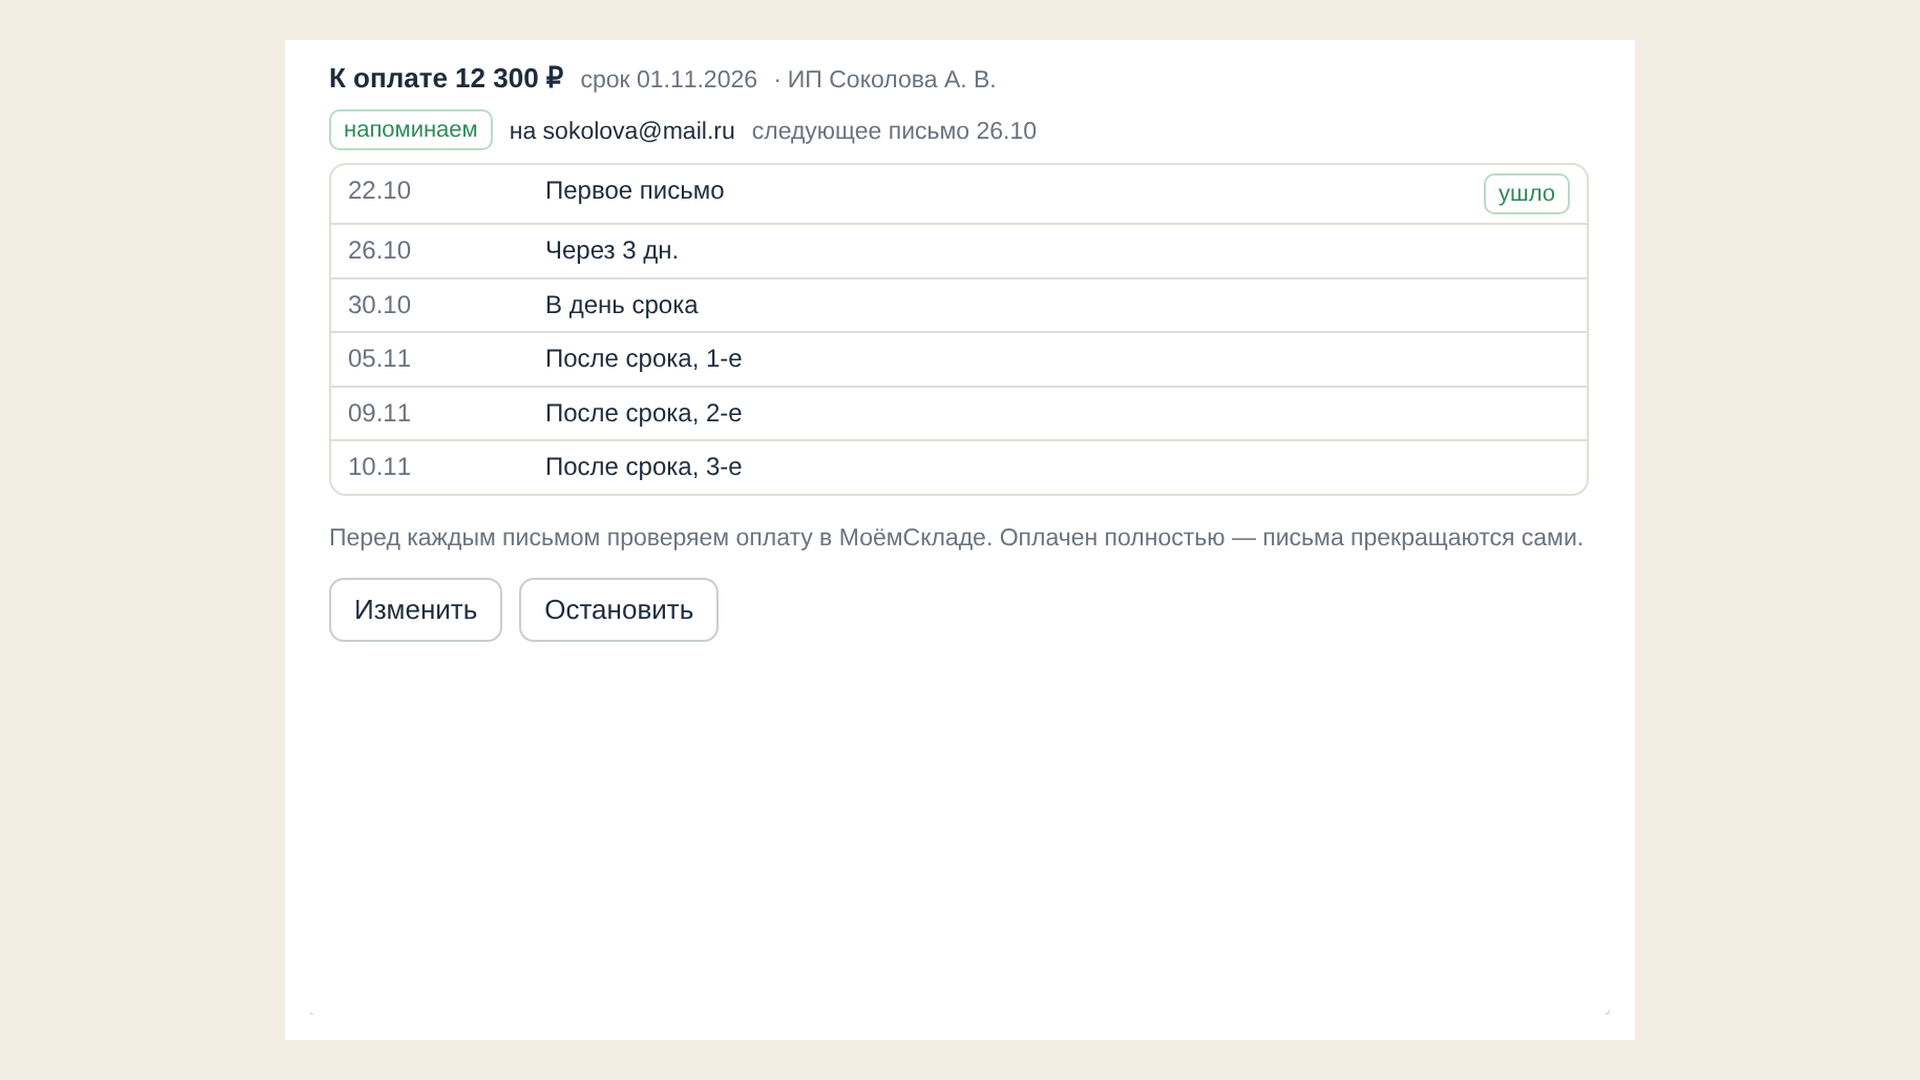Click the 26.10 date cell in the table
The image size is (1920, 1080).
[379, 250]
